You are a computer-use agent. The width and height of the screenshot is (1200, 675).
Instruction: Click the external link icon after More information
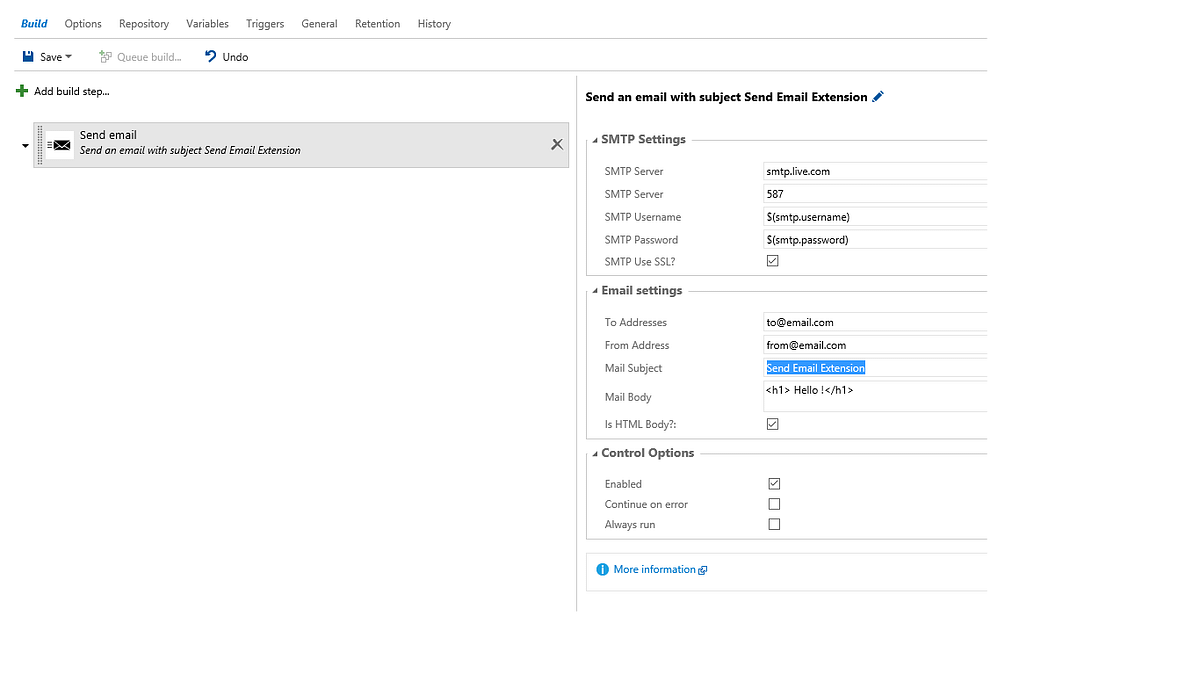(x=701, y=568)
